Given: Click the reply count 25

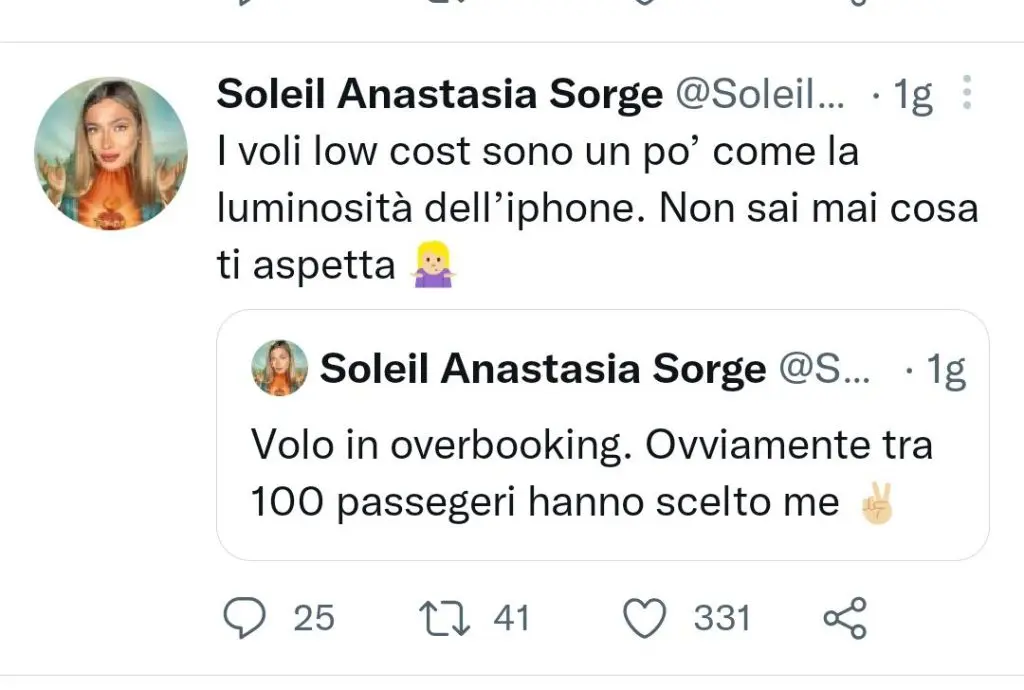Looking at the screenshot, I should point(314,619).
